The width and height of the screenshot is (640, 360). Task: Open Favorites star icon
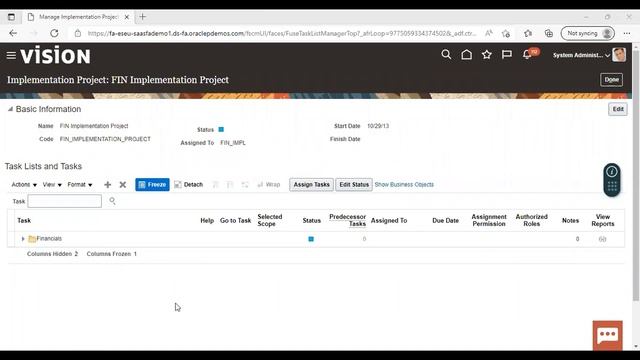487,55
